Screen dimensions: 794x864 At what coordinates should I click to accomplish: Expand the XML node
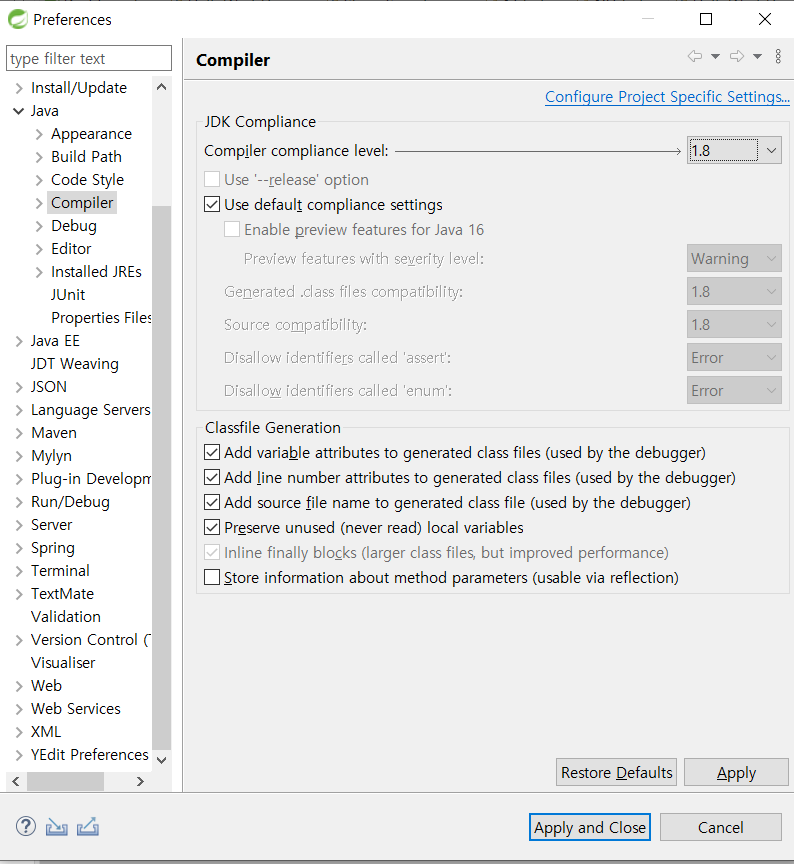(19, 732)
